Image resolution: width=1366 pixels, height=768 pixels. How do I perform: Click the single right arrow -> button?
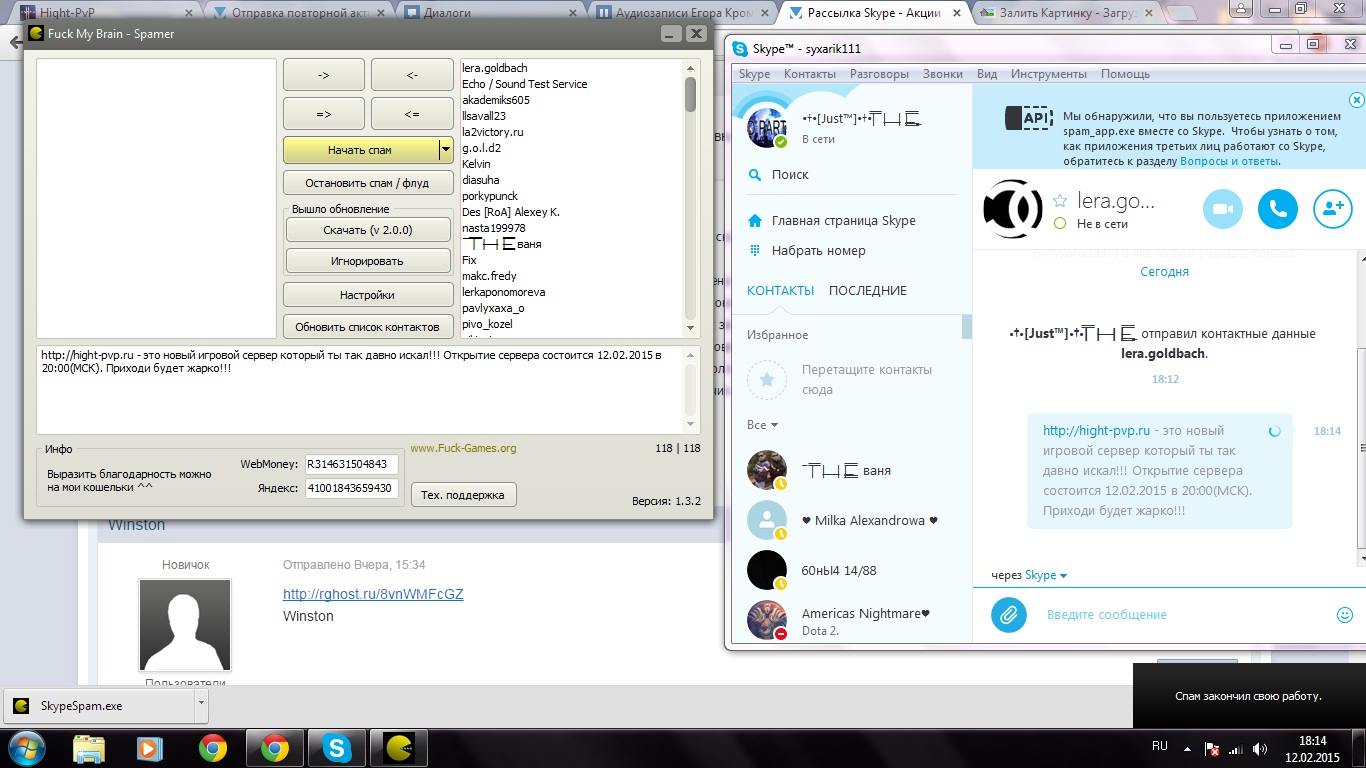point(324,75)
